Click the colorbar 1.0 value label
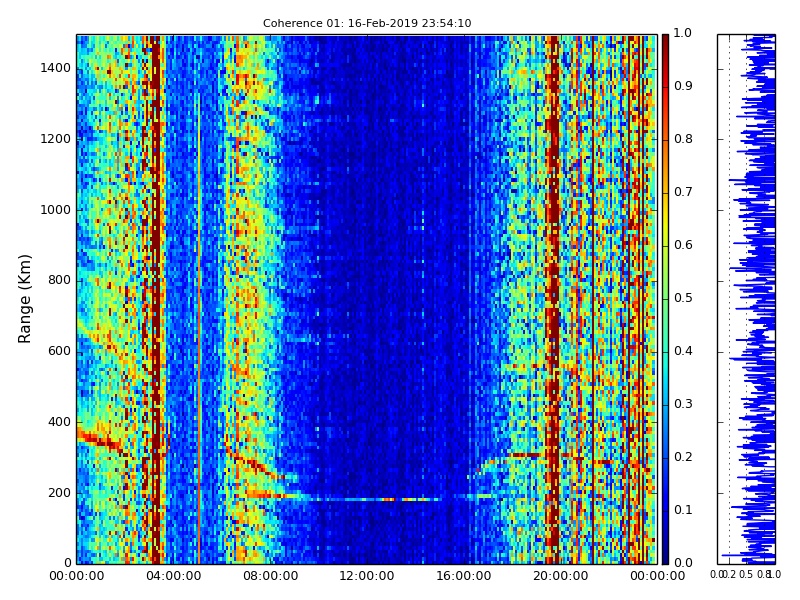The height and width of the screenshot is (600, 800). (683, 33)
